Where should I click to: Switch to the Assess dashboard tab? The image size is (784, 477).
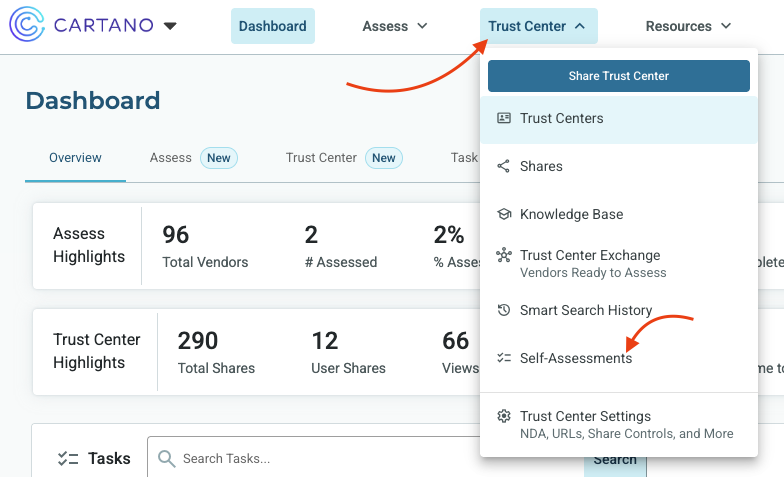[170, 158]
